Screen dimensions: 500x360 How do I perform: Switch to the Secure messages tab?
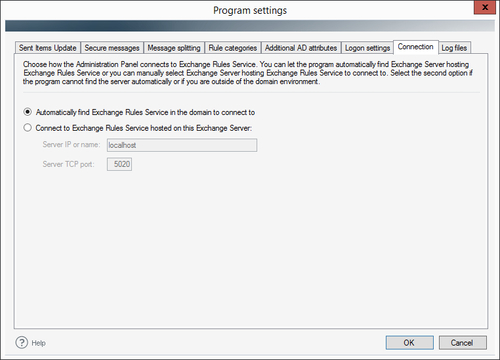112,48
